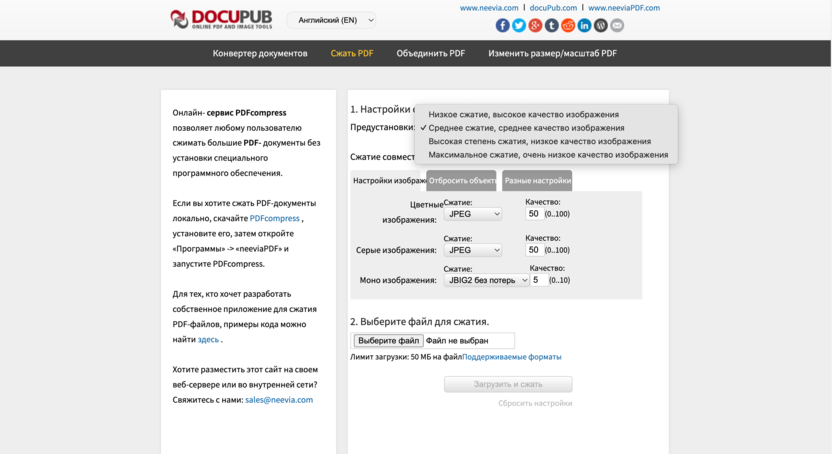The height and width of the screenshot is (454, 832).
Task: Share via the Facebook icon
Action: tap(502, 25)
